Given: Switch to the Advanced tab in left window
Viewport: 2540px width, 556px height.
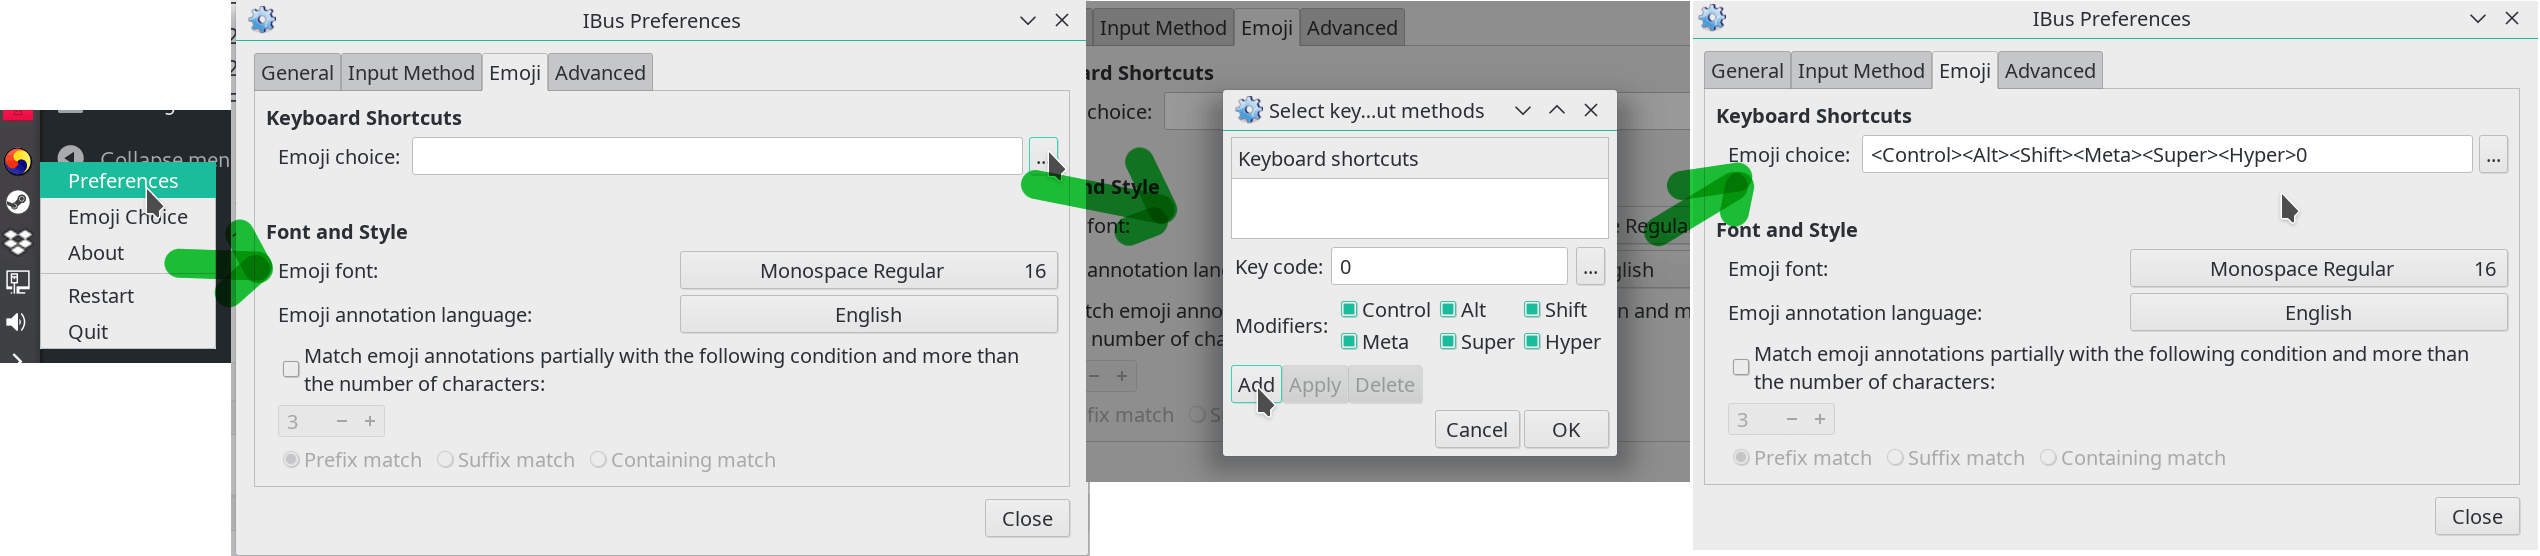Looking at the screenshot, I should (x=600, y=73).
